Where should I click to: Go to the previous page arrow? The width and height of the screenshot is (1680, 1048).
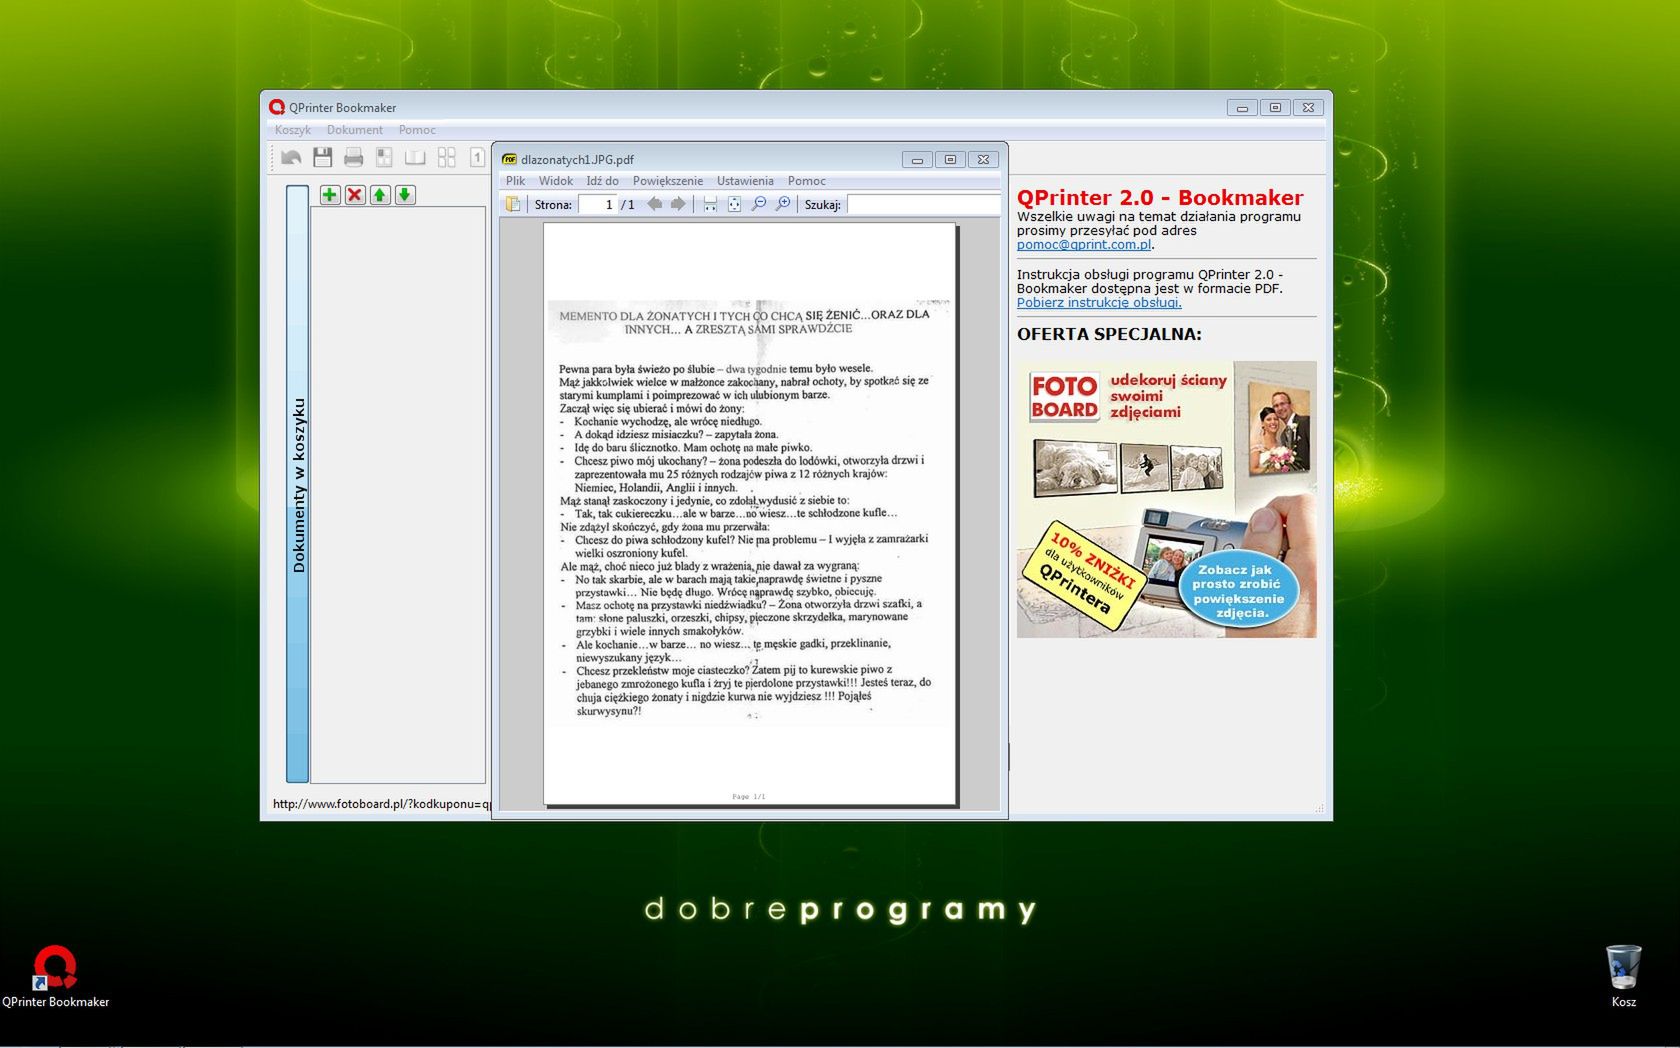tap(654, 204)
